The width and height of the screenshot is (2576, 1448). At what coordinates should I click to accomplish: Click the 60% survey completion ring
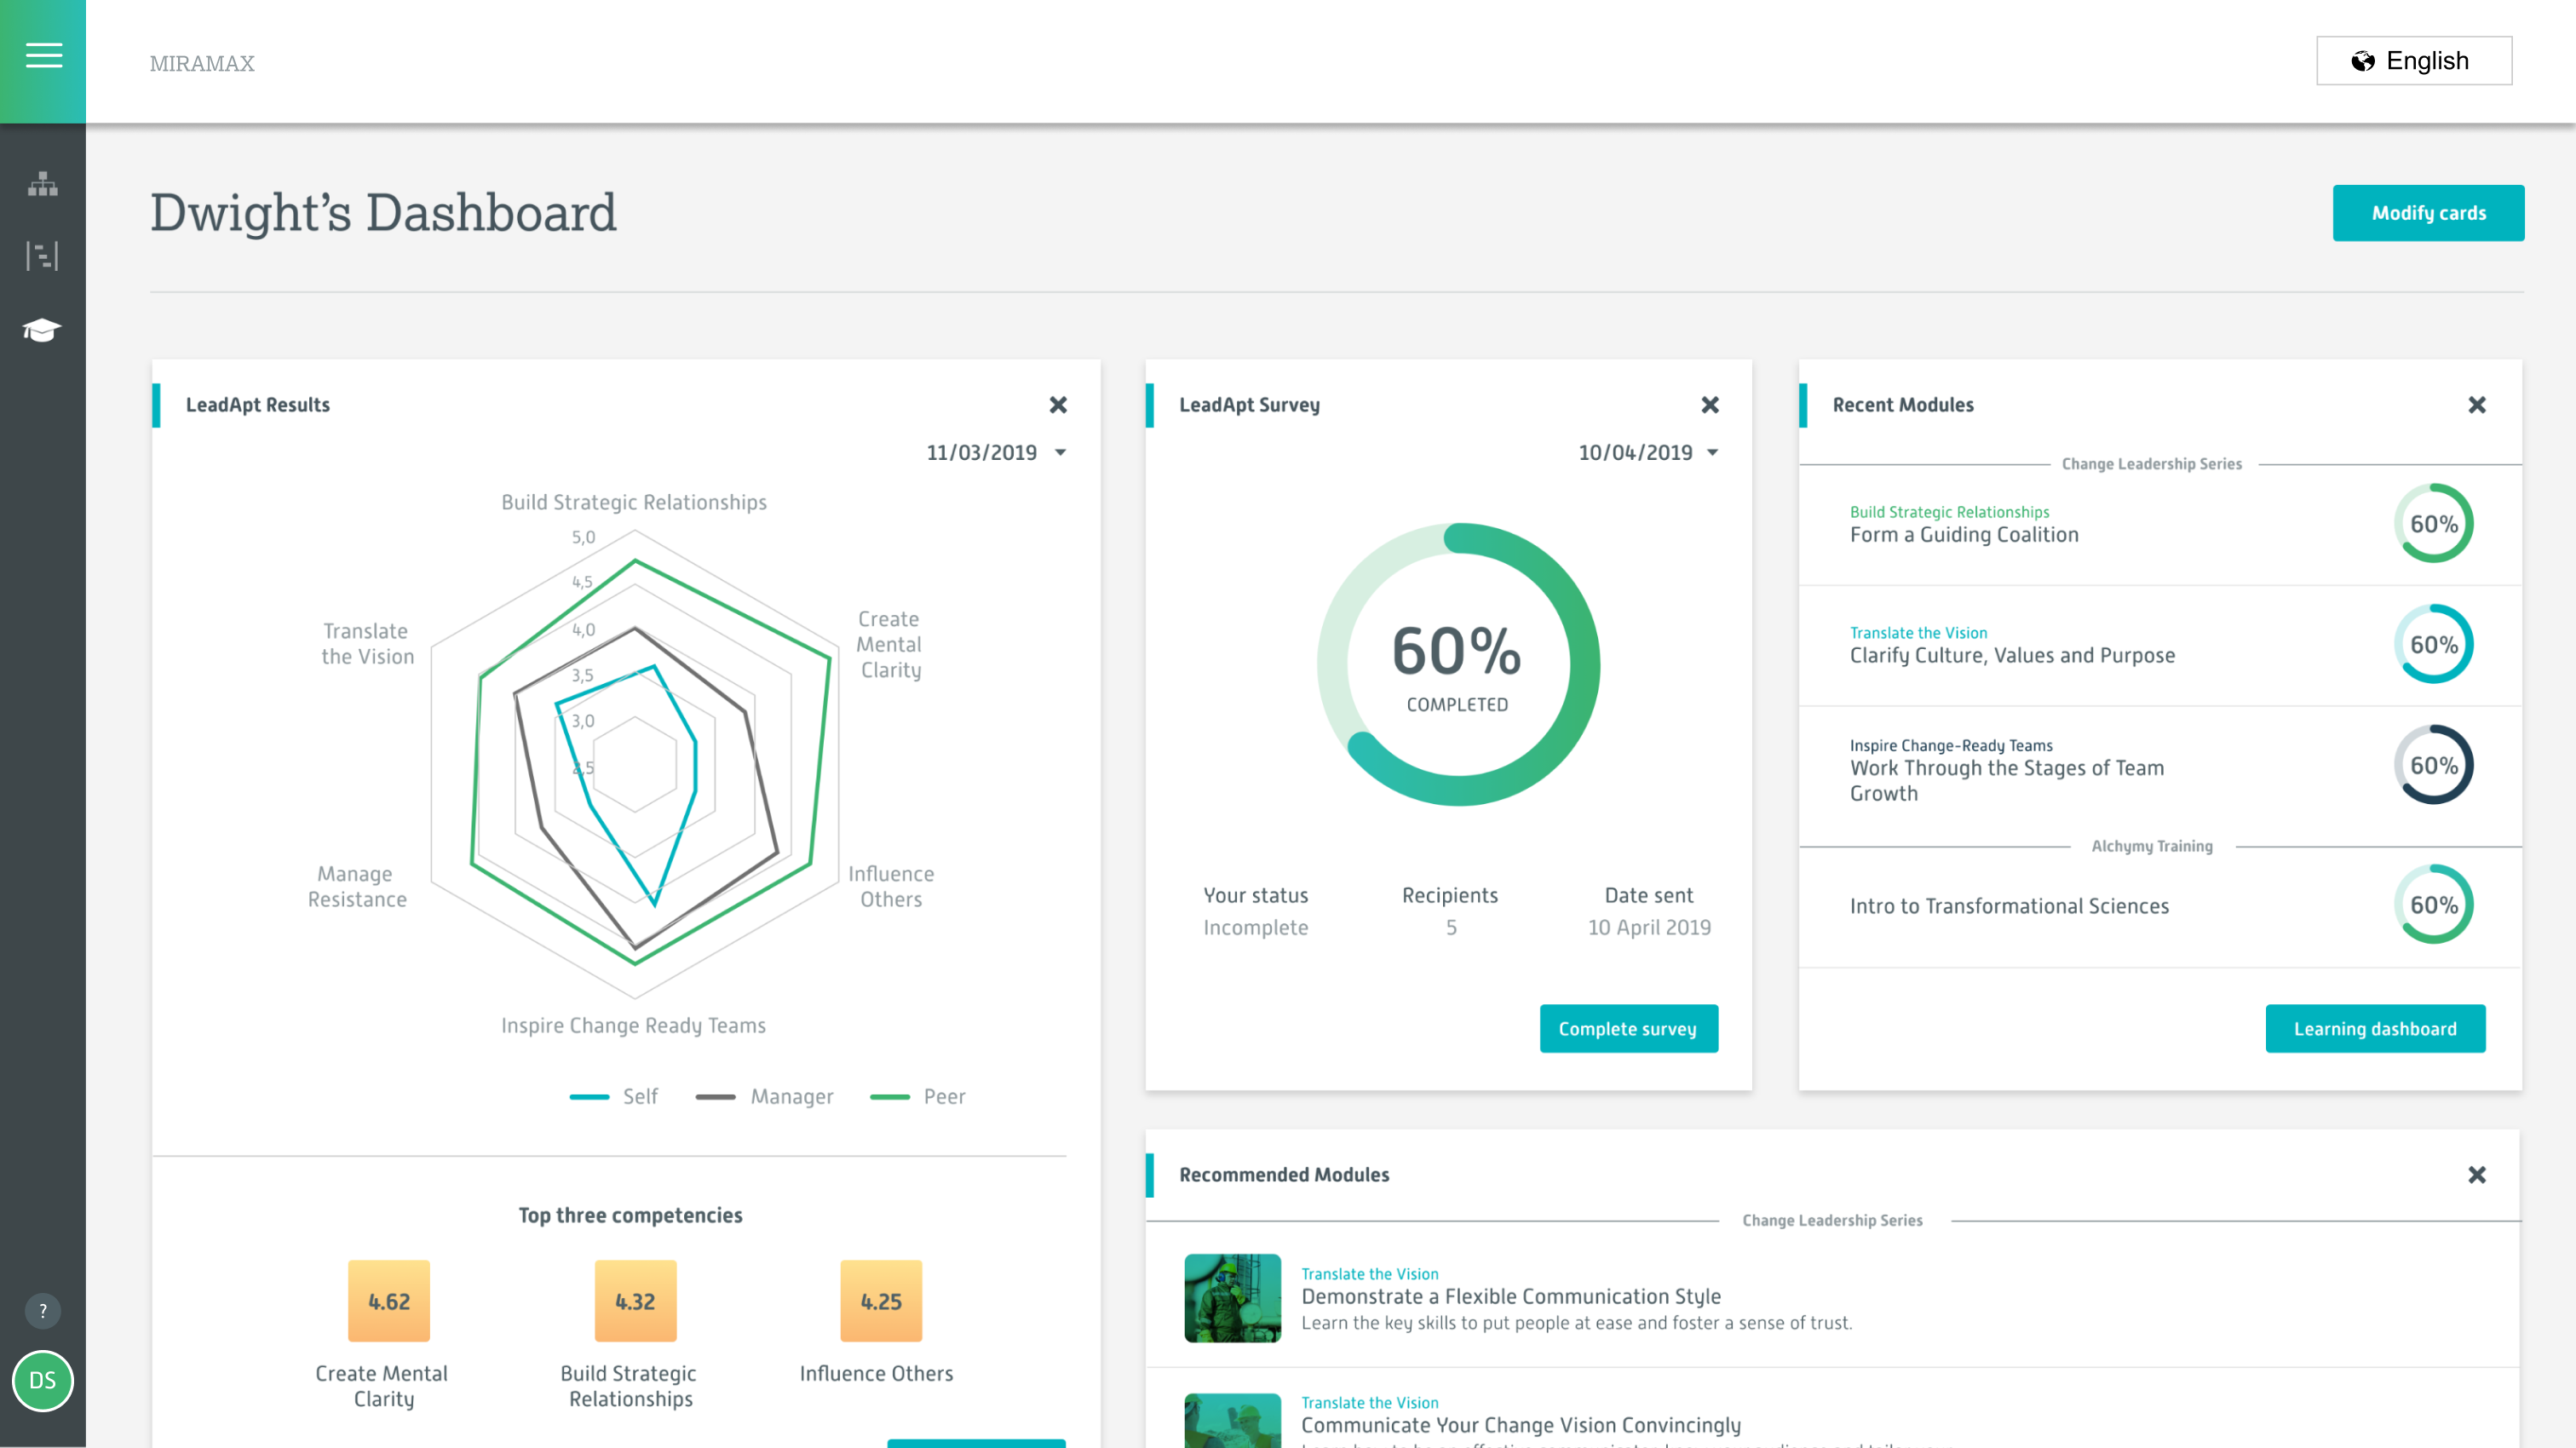pyautogui.click(x=1458, y=664)
